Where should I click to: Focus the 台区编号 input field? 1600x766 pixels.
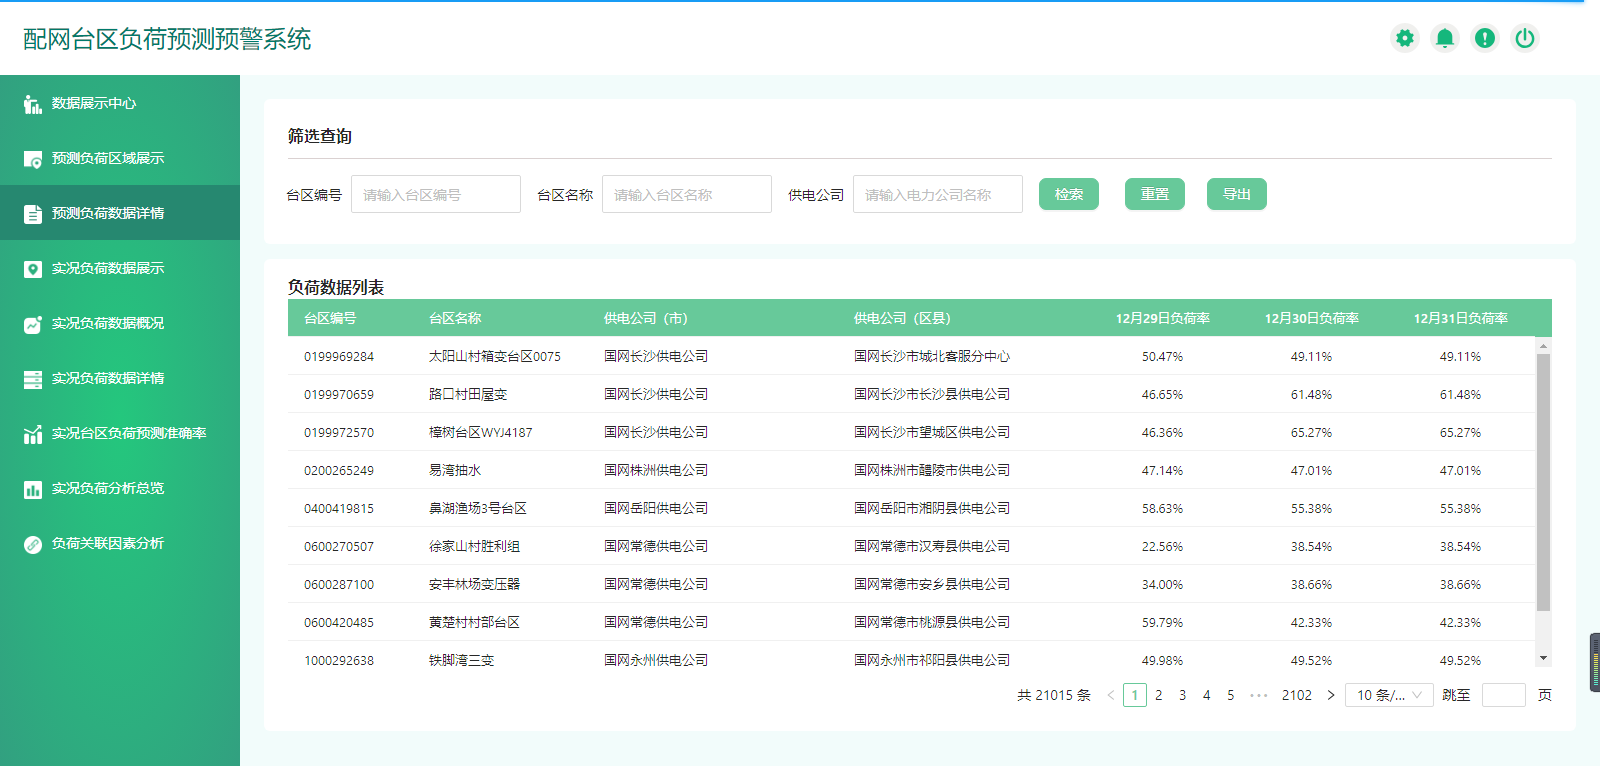click(436, 194)
